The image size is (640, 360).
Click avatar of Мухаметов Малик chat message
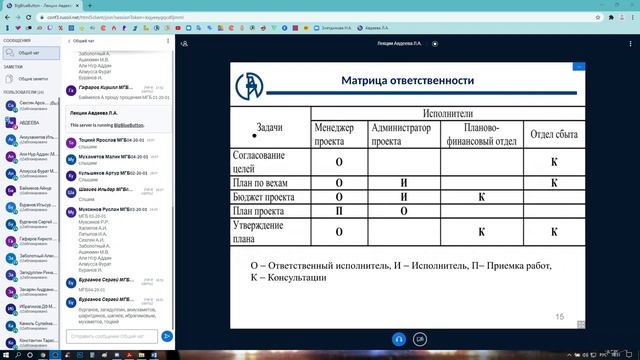pos(71,159)
